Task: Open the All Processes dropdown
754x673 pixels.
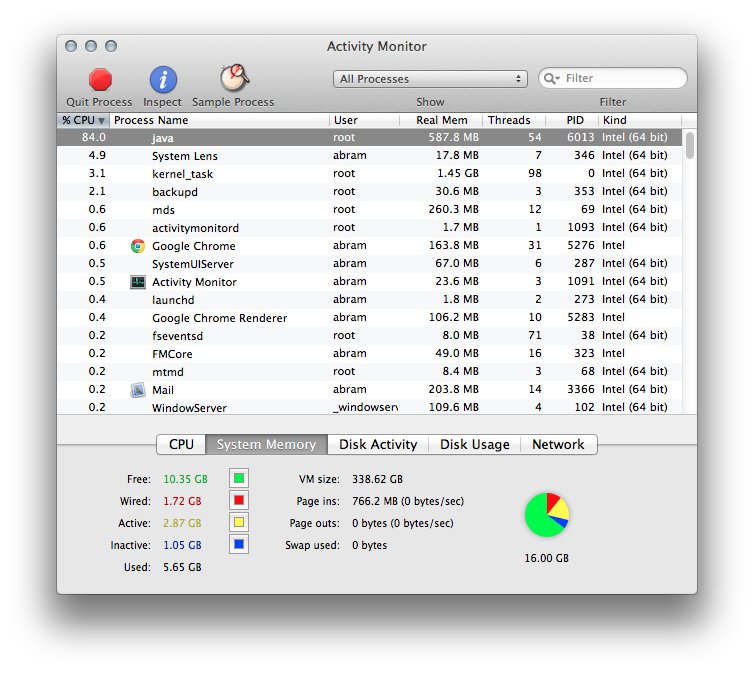Action: pyautogui.click(x=430, y=79)
